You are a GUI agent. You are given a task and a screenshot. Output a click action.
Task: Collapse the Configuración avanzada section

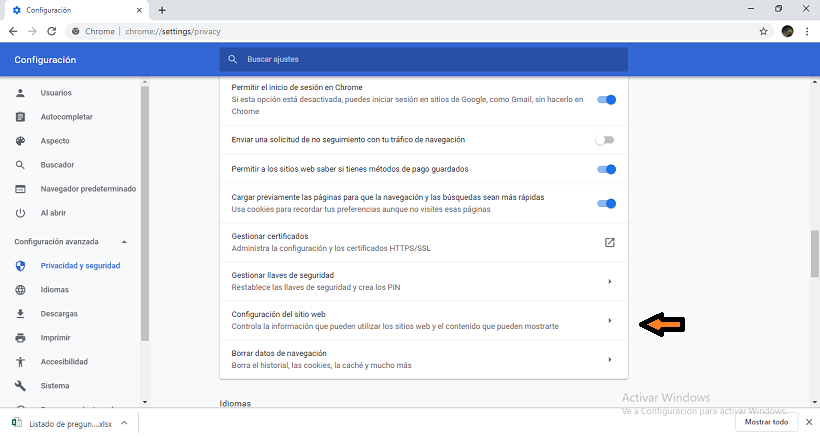coord(124,242)
